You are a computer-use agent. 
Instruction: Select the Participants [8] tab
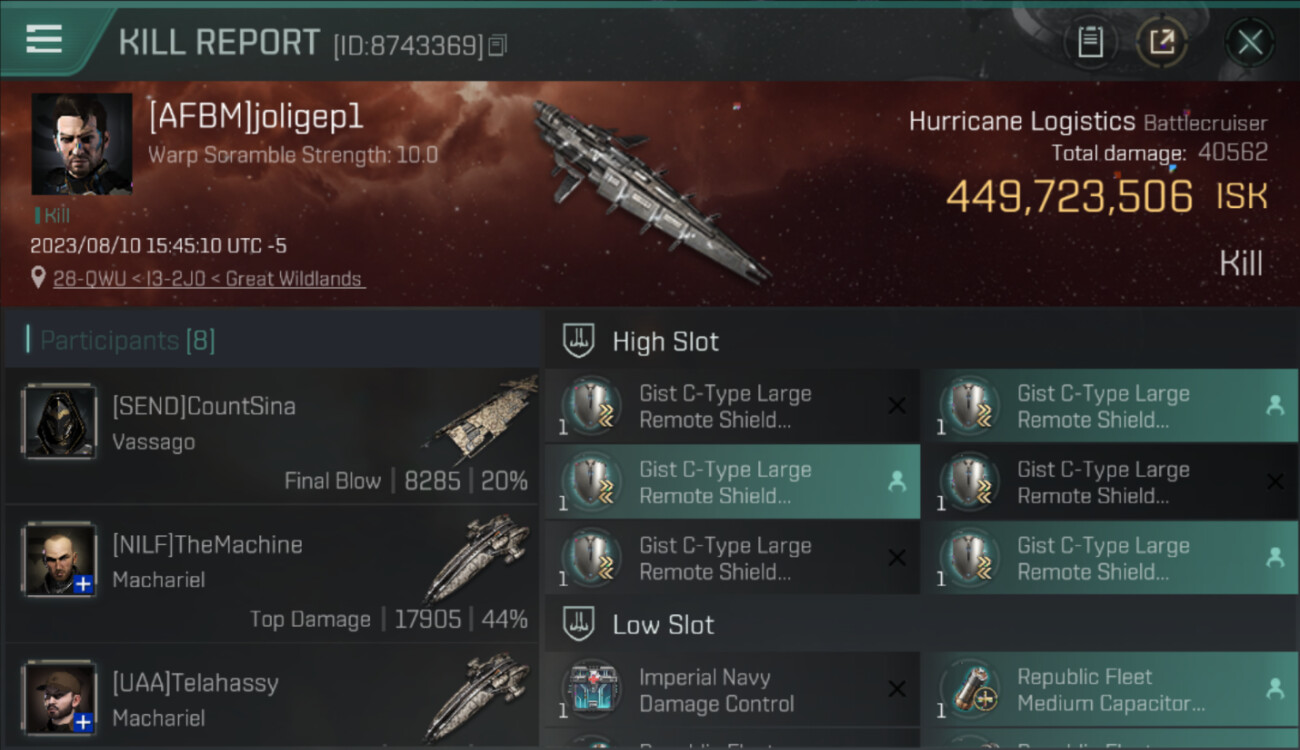coord(127,340)
